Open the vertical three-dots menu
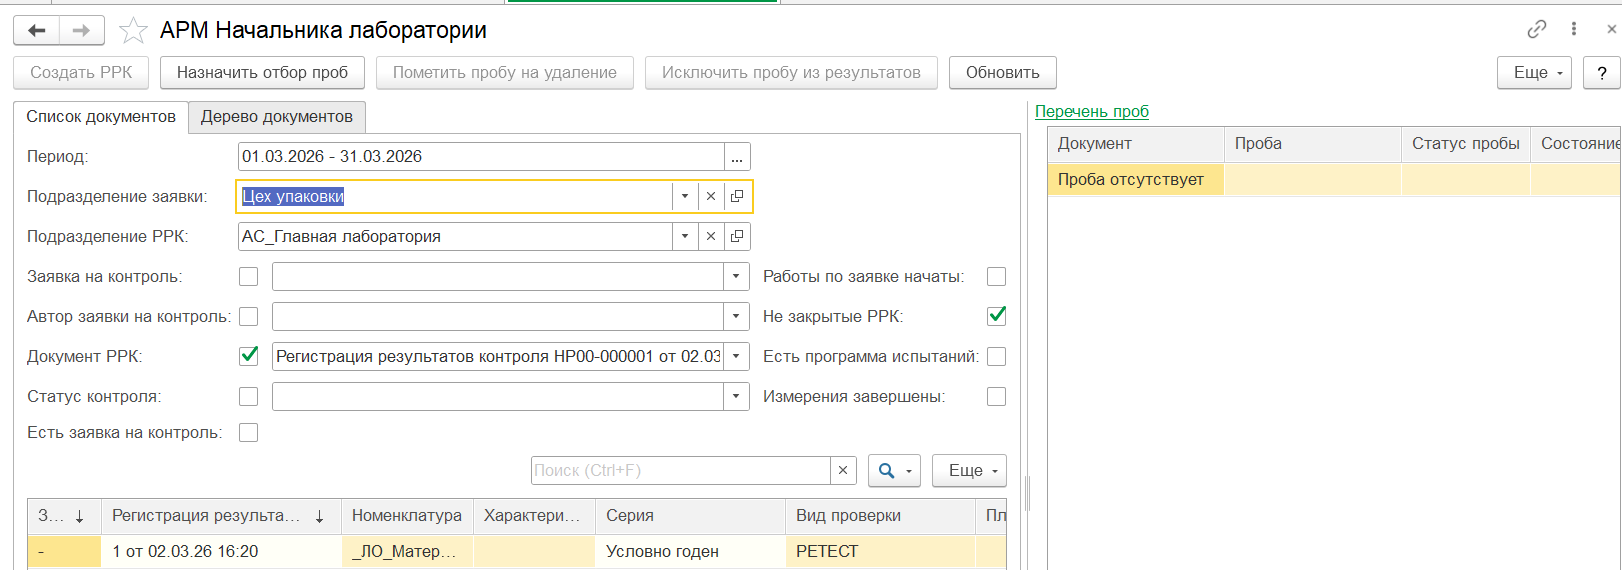The height and width of the screenshot is (577, 1622). [1574, 29]
